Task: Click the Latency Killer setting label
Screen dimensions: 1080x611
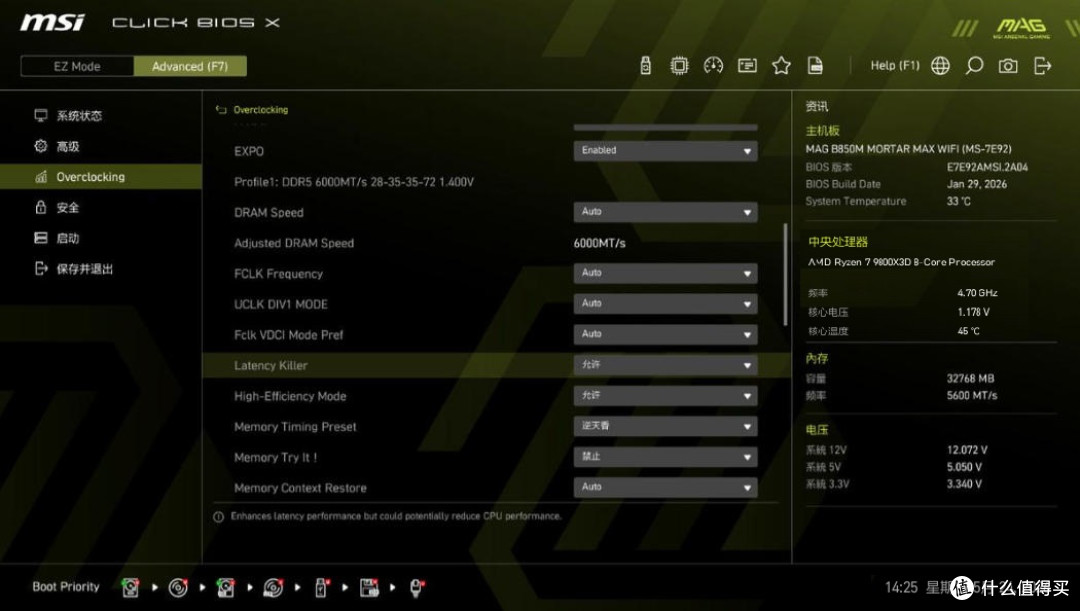Action: [x=271, y=366]
